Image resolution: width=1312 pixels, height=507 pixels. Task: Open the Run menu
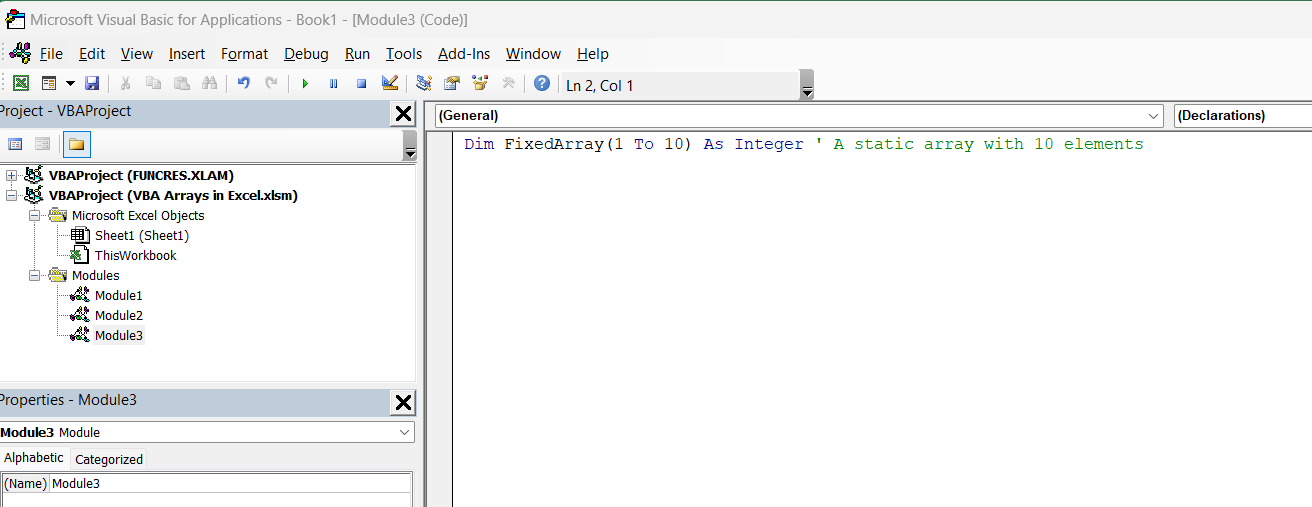357,54
